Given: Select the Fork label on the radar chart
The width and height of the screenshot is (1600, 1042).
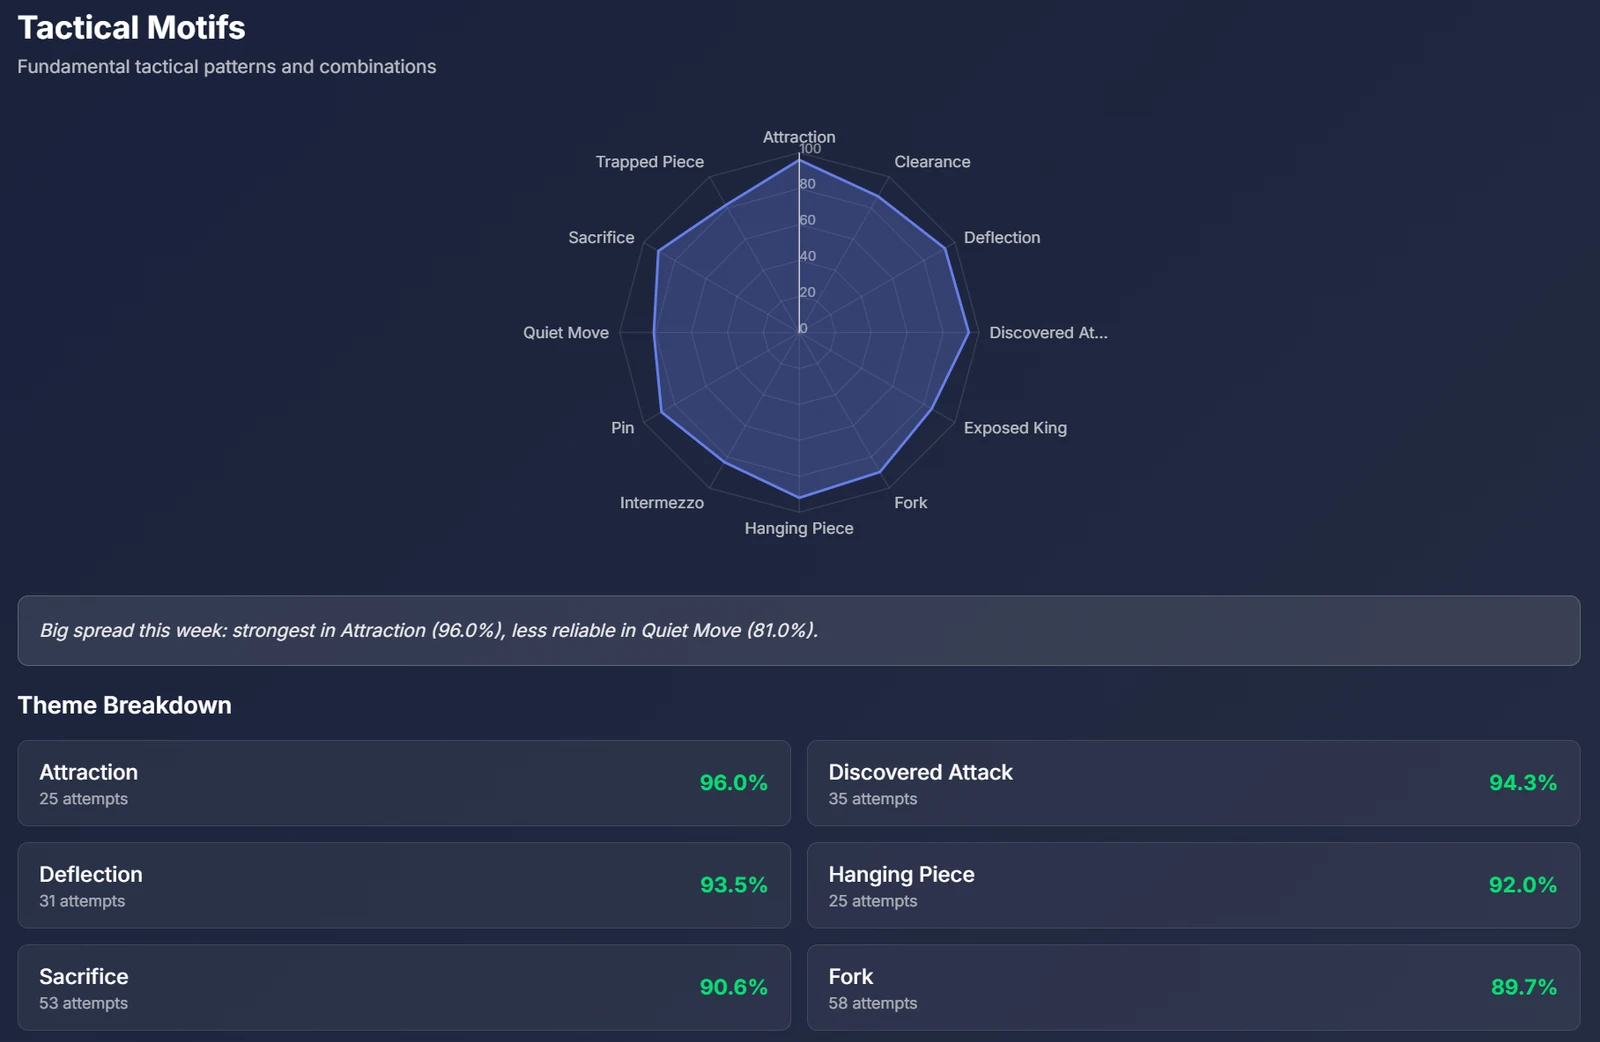Looking at the screenshot, I should click(910, 503).
